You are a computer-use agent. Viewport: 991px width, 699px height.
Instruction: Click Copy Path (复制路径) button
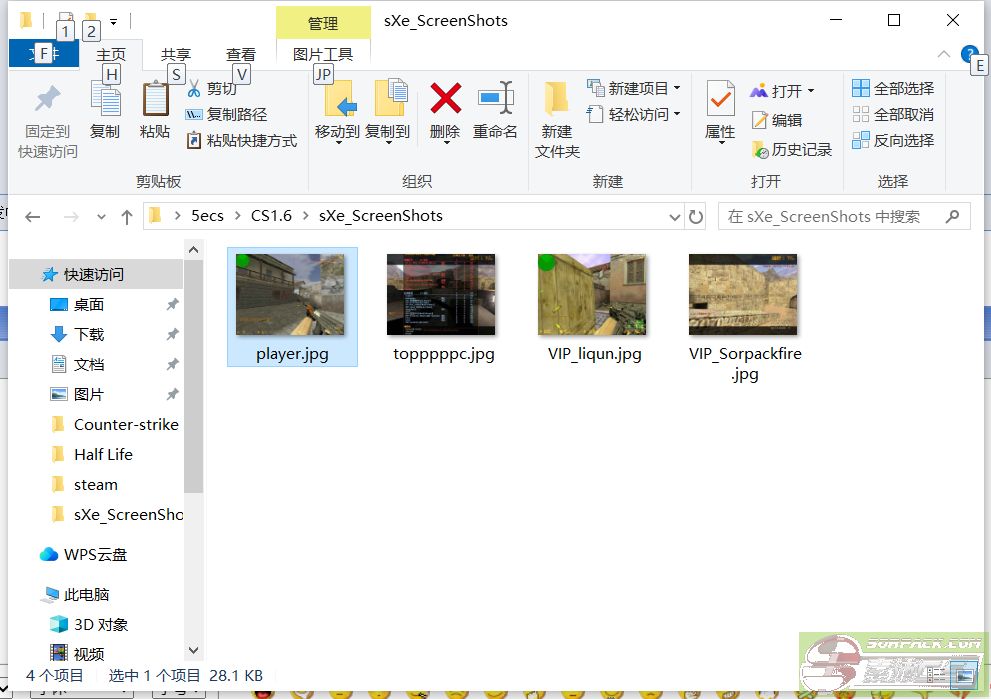(x=226, y=114)
